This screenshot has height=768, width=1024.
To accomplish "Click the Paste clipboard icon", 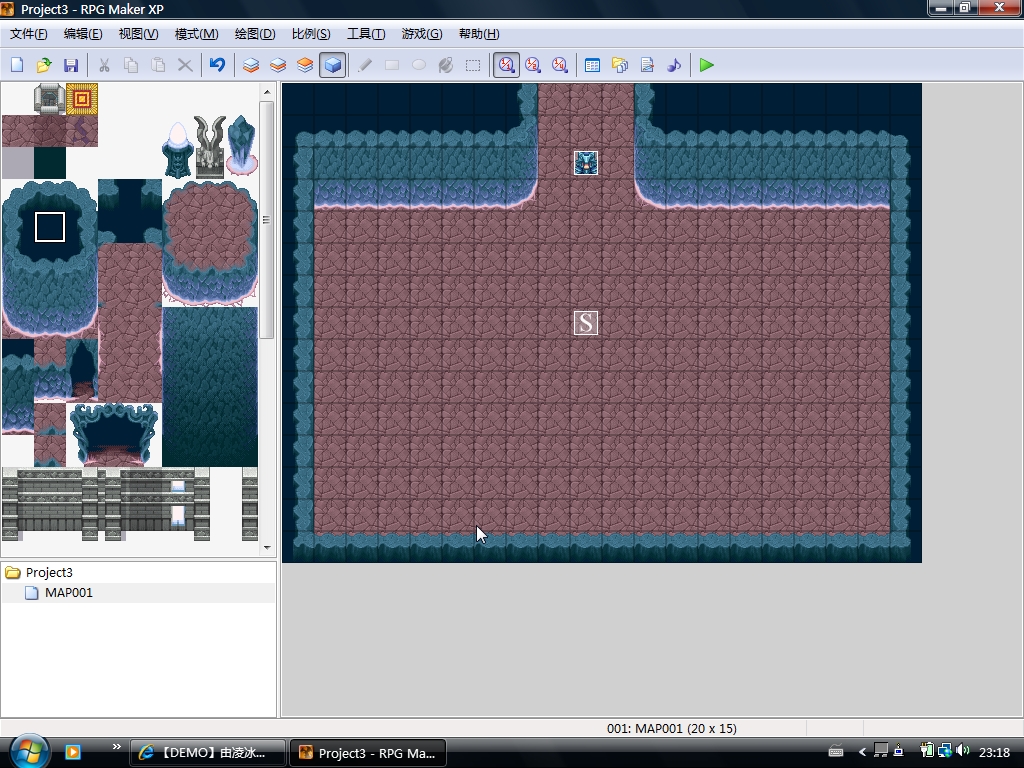I will [158, 65].
